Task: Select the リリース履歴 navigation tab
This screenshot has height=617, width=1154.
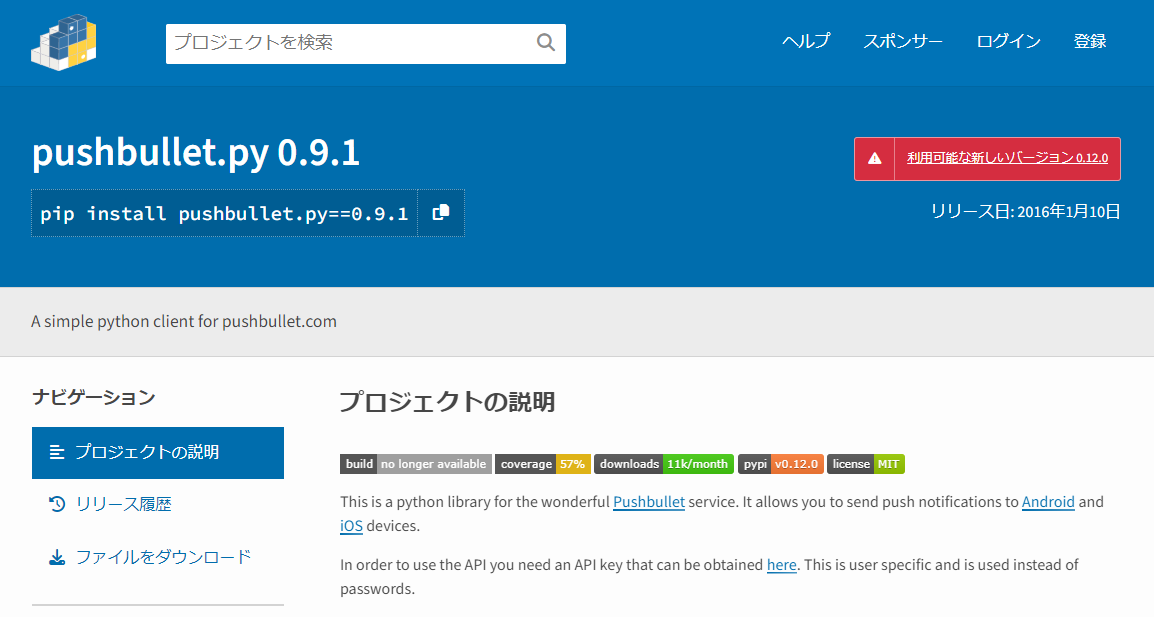Action: pos(124,504)
